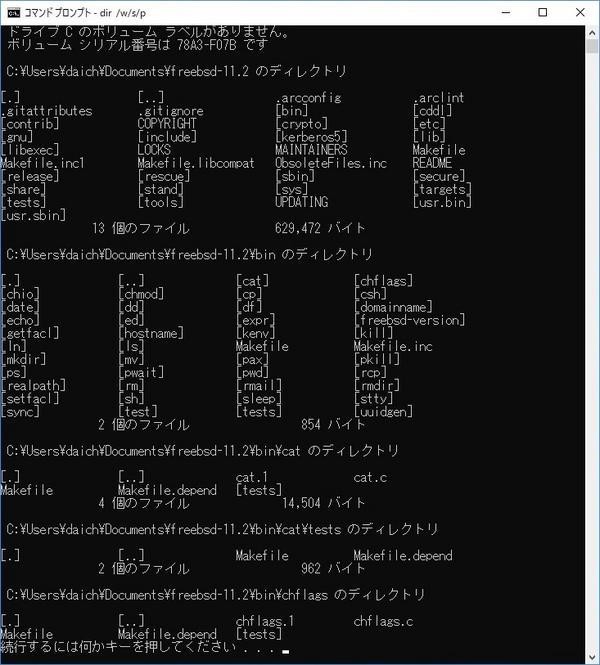The image size is (600, 665).
Task: Click the scrollbar up arrow
Action: pos(592,33)
